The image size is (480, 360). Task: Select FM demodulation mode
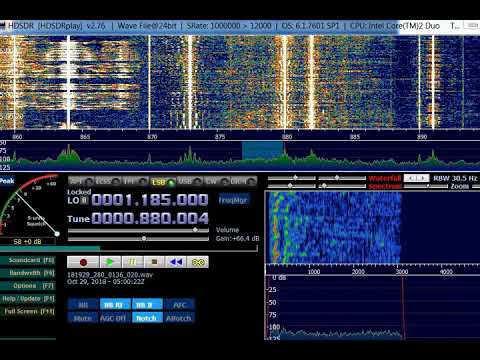[x=135, y=181]
